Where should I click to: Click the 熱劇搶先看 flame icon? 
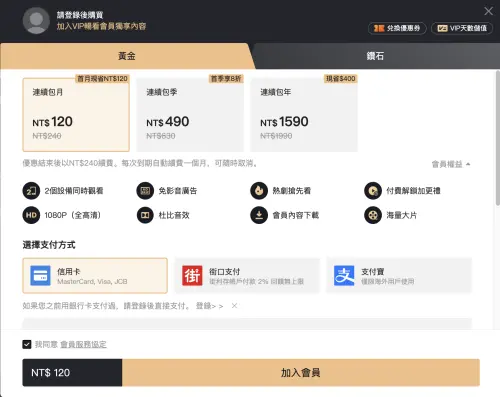pyautogui.click(x=259, y=191)
